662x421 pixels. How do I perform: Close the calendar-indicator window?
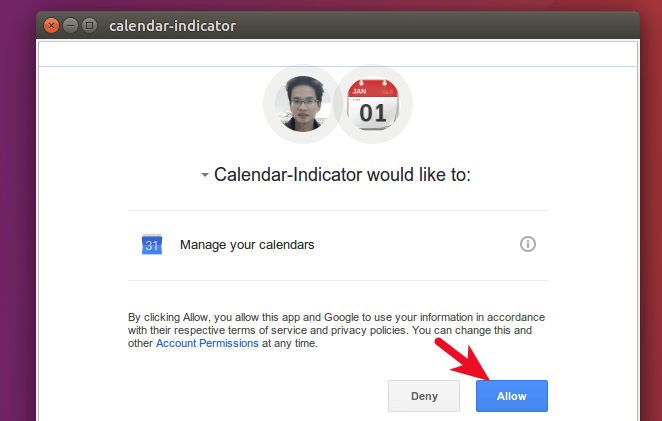coord(52,25)
